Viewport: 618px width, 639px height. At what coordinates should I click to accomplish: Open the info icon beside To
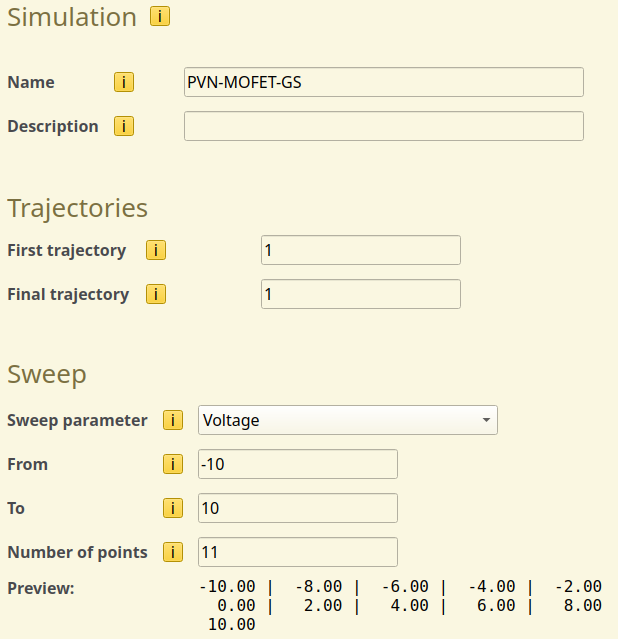[173, 508]
